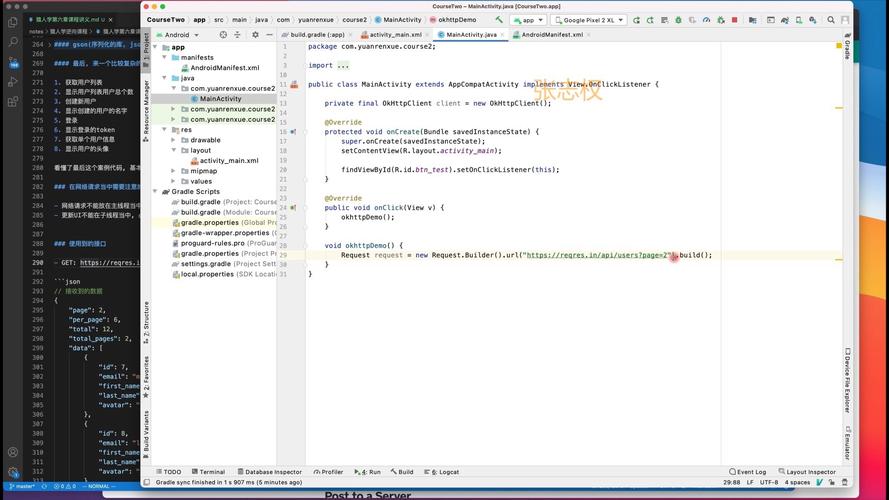Image resolution: width=889 pixels, height=500 pixels.
Task: Open the Layout Inspector tool window
Action: 806,472
